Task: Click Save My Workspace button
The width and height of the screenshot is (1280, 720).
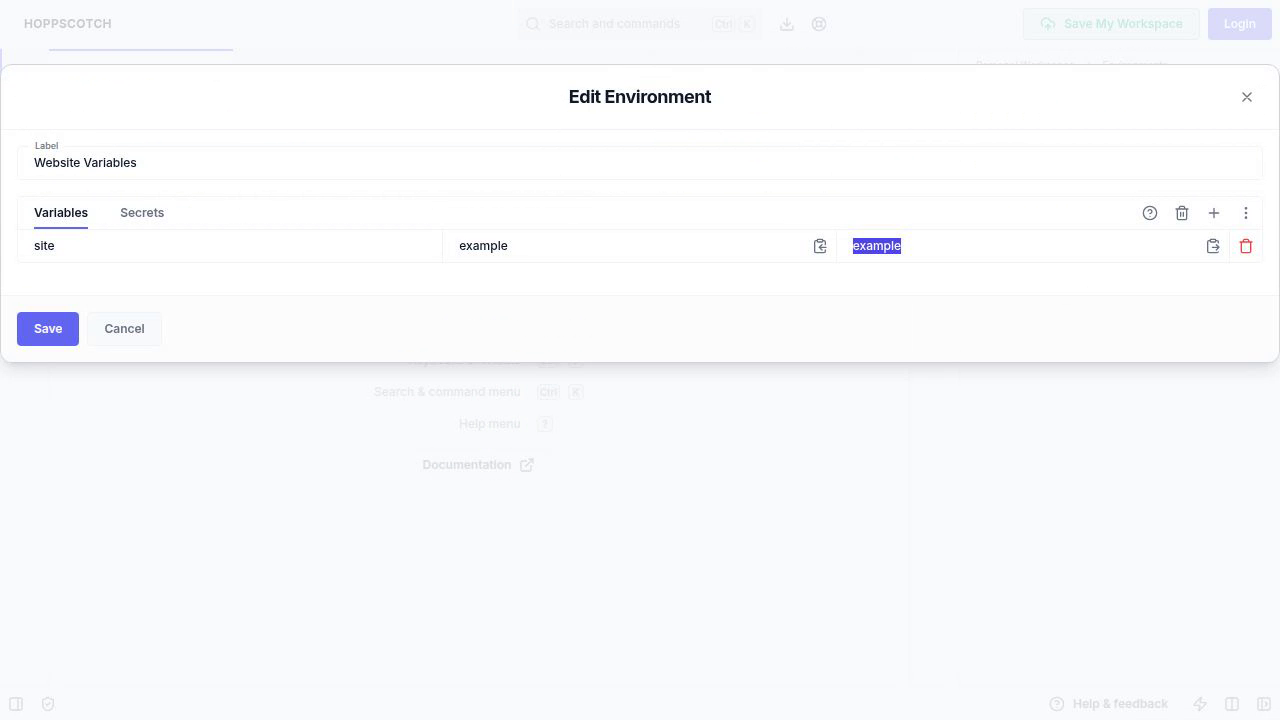Action: pos(1111,24)
